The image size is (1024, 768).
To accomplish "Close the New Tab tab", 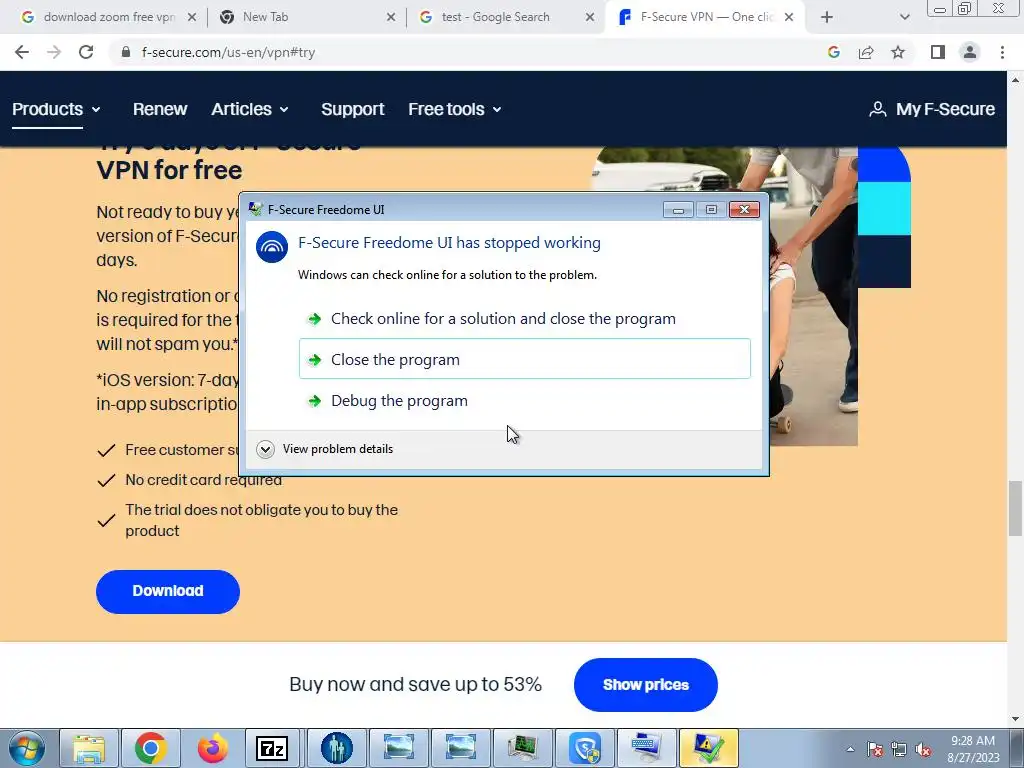I will pyautogui.click(x=391, y=17).
